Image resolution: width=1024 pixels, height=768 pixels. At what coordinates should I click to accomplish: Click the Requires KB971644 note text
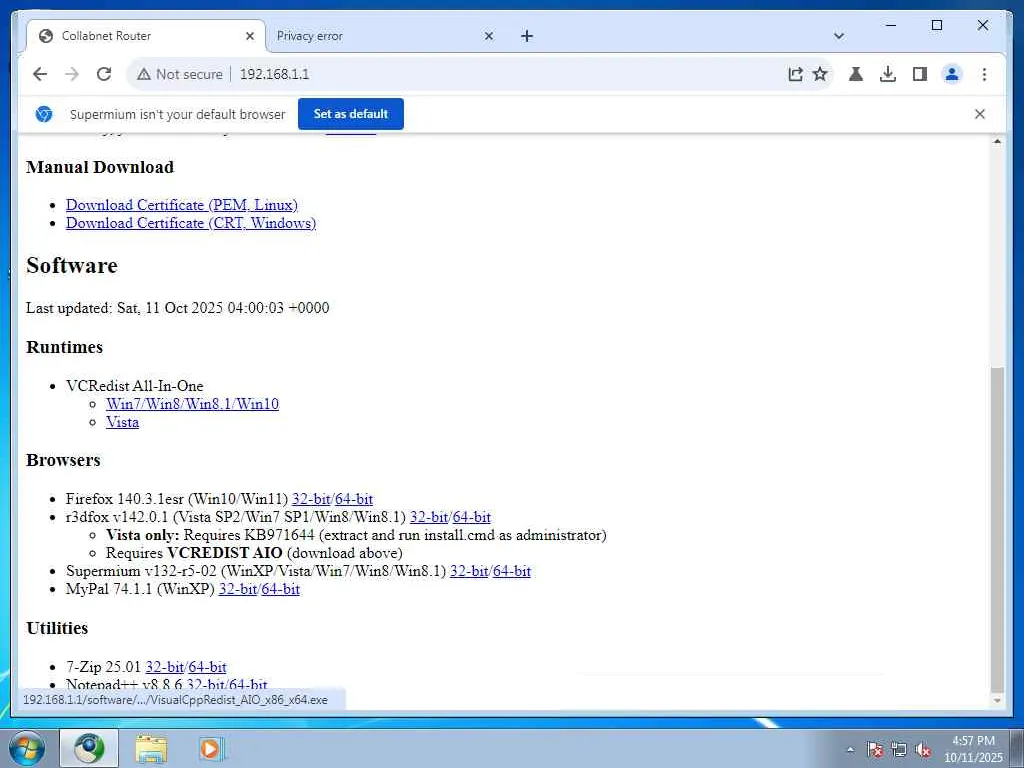click(356, 536)
